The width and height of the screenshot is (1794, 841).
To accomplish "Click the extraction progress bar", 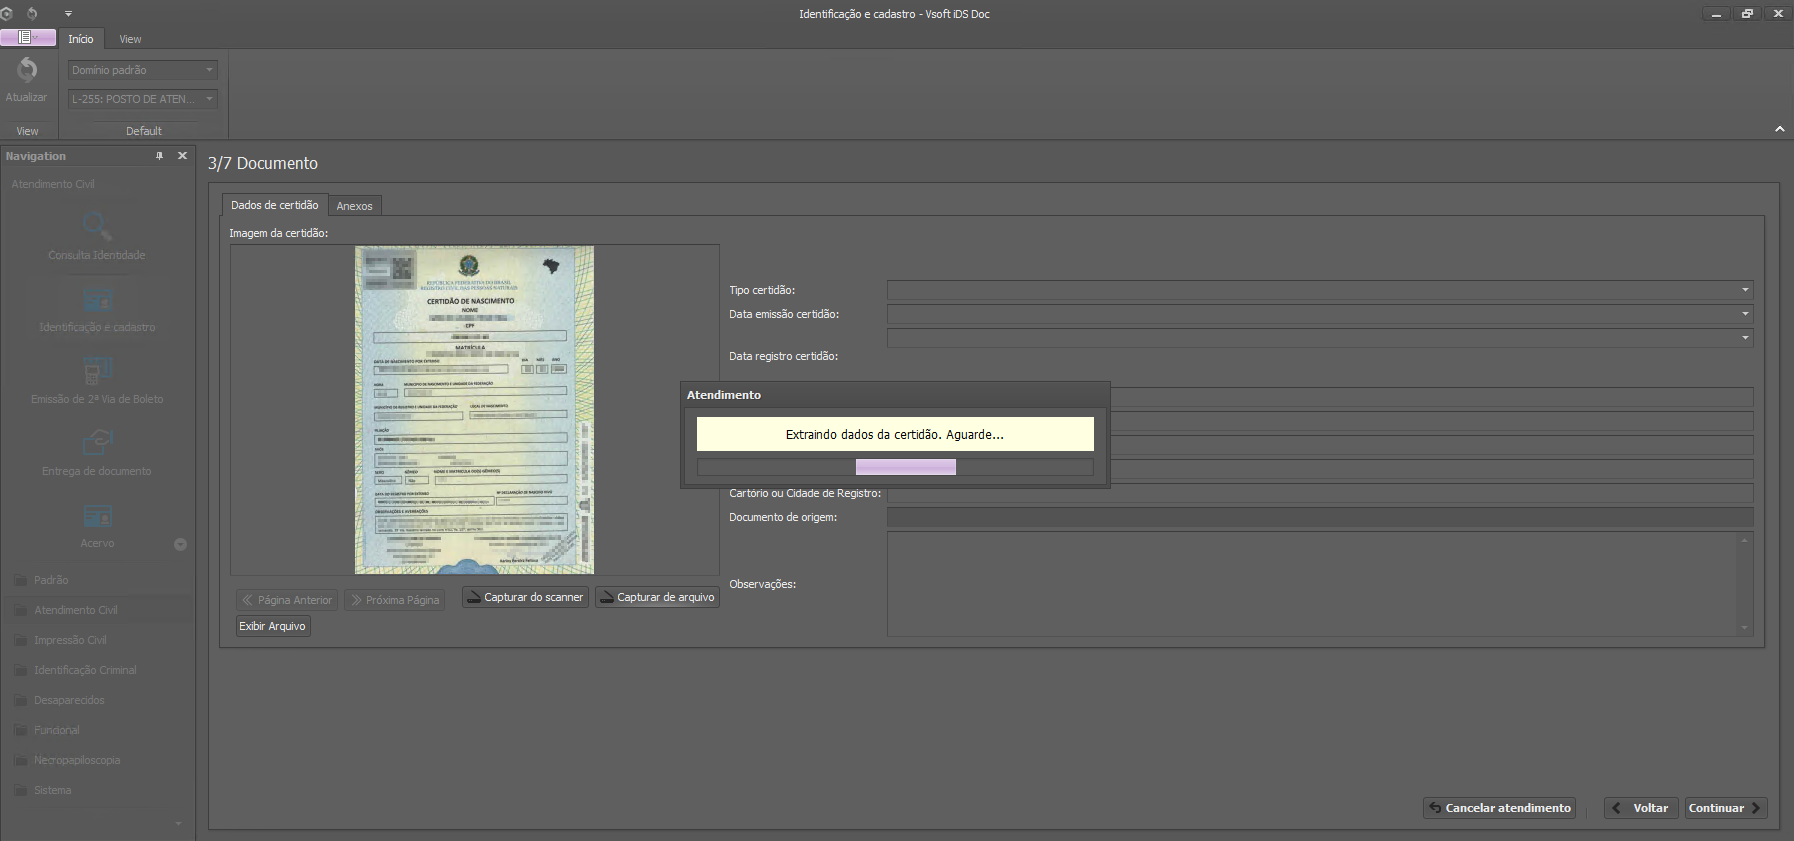I will pyautogui.click(x=895, y=467).
